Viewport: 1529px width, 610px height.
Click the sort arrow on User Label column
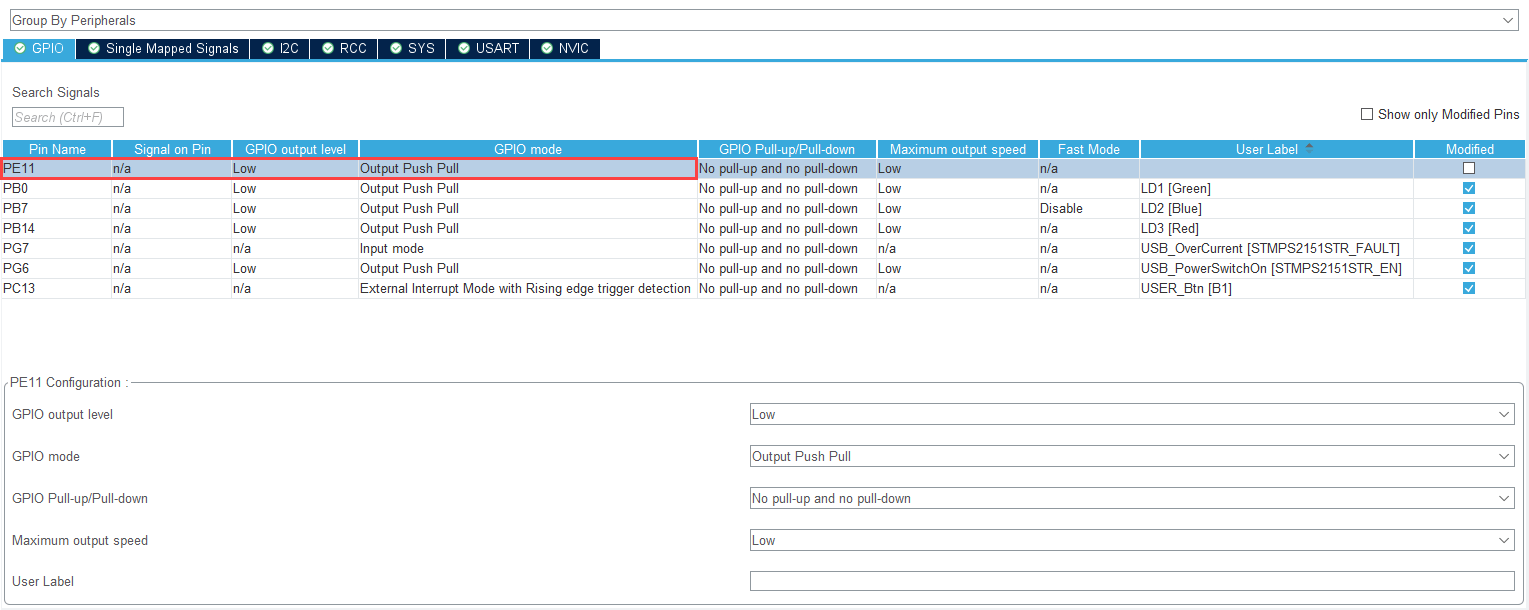click(1309, 149)
